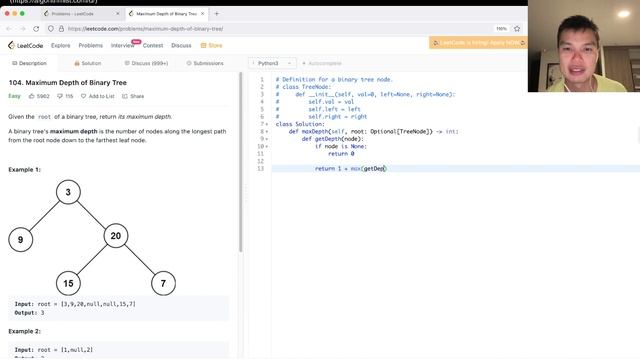Click the shield icon in the address bar
This screenshot has width=640, height=360.
(51, 29)
